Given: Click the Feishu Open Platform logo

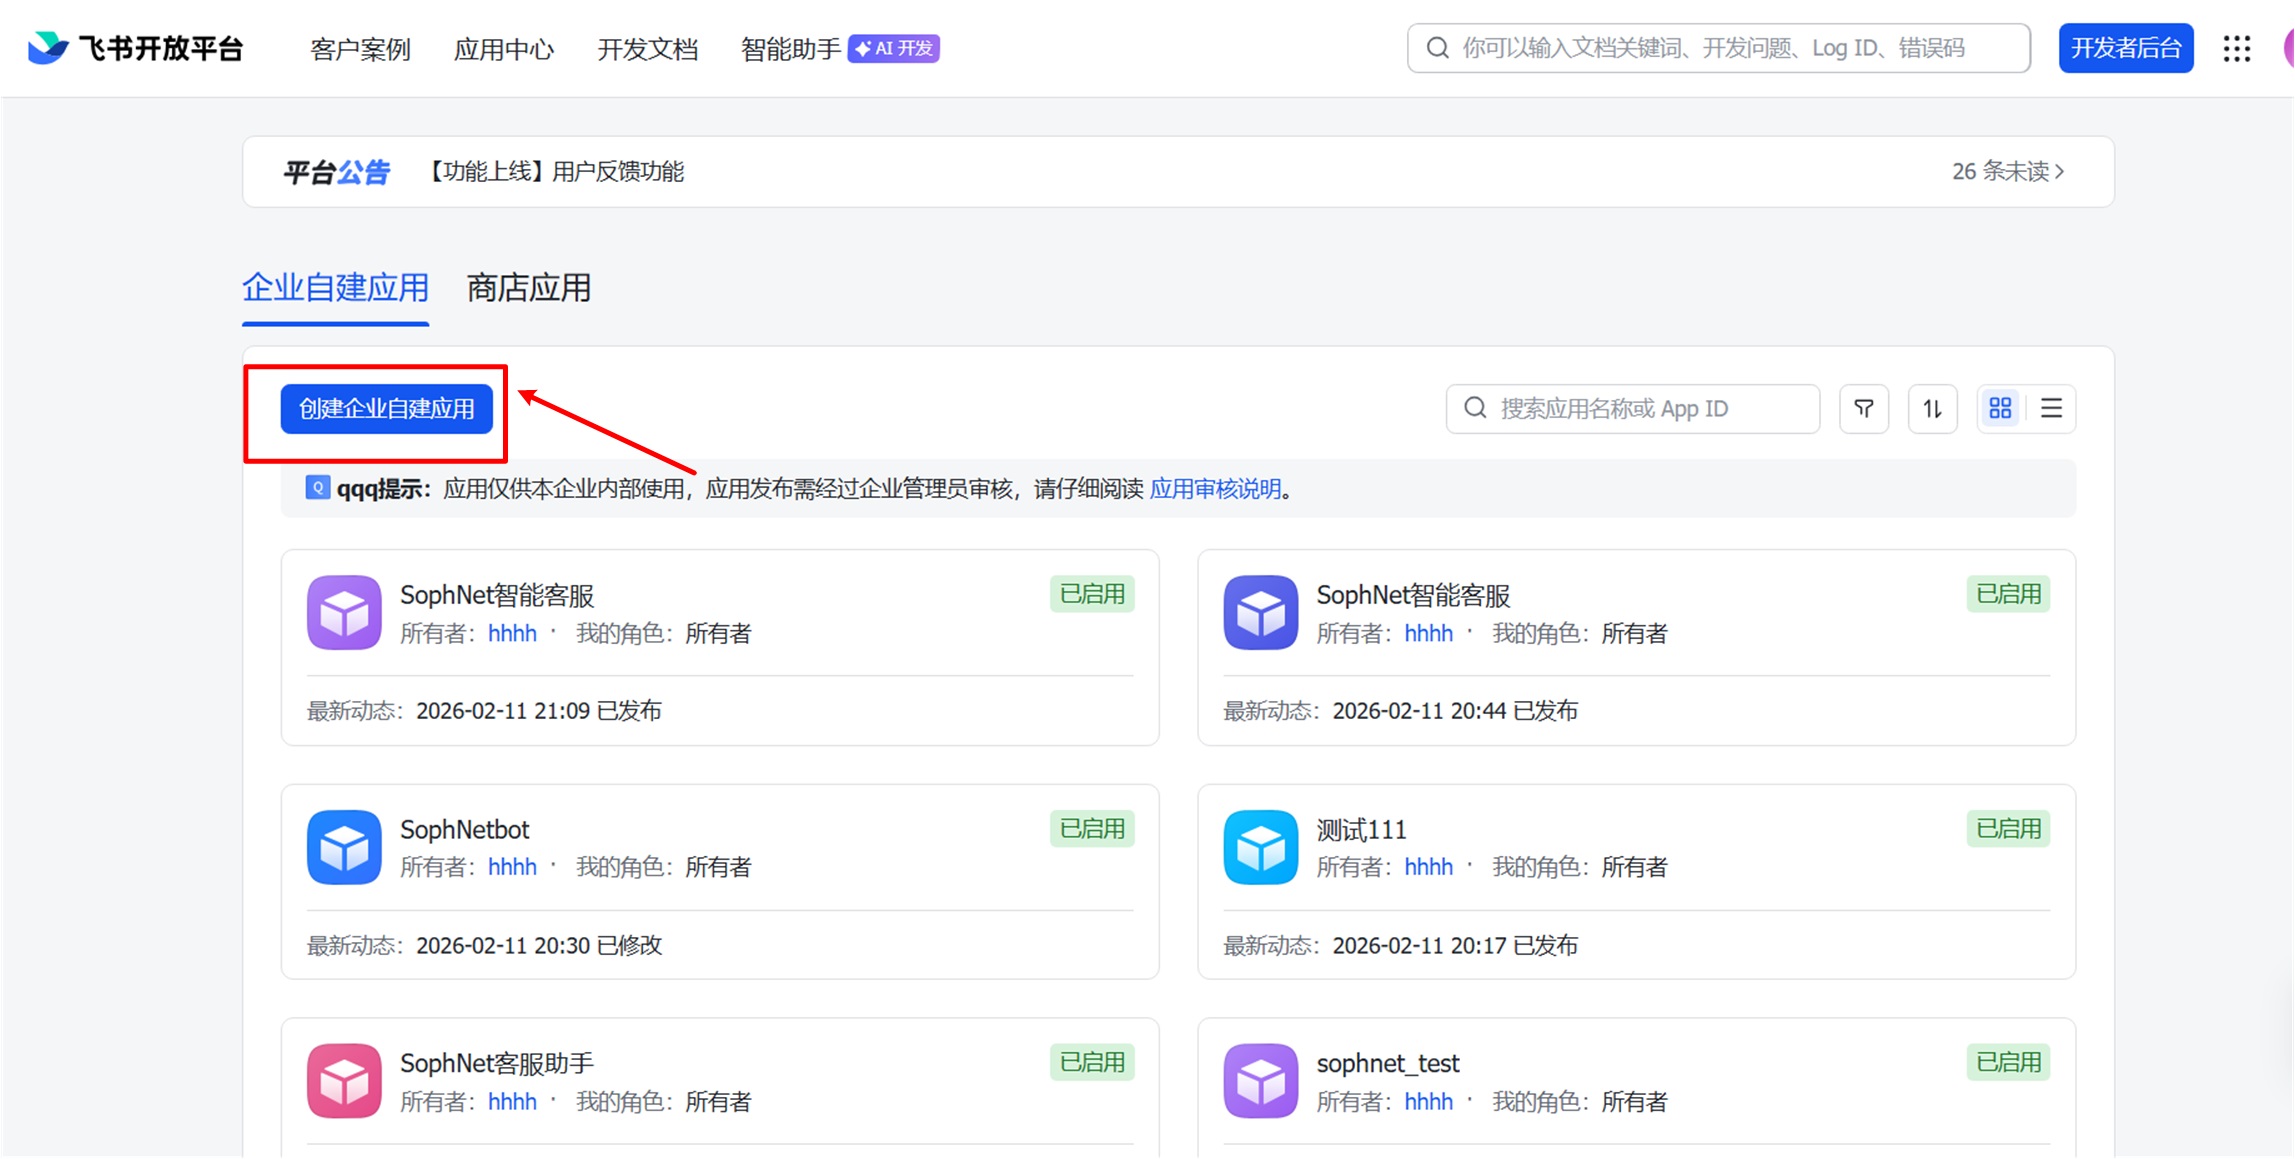Looking at the screenshot, I should (x=135, y=48).
